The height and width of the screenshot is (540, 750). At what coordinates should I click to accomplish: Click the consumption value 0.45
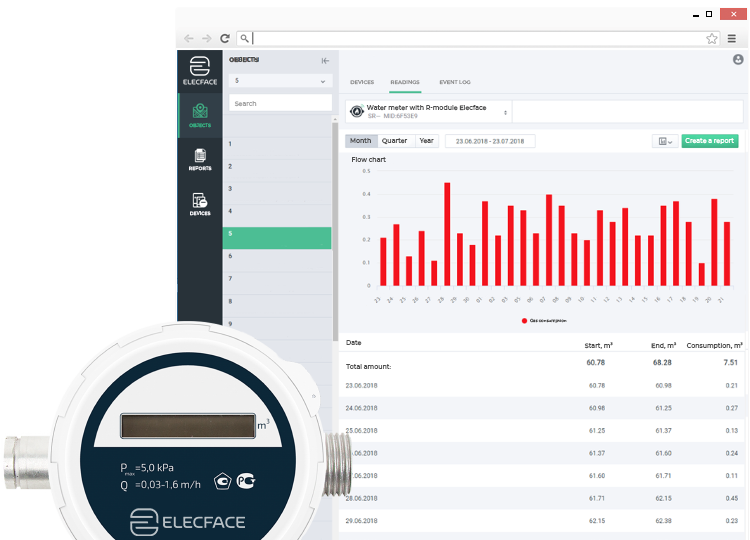pos(731,498)
